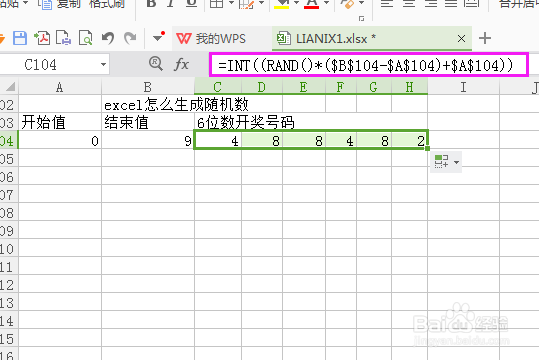
Task: Toggle Bold formatting
Action: pyautogui.click(x=151, y=3)
